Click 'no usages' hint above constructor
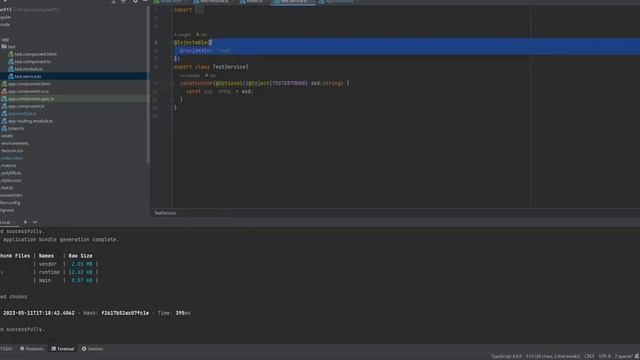 click(190, 76)
